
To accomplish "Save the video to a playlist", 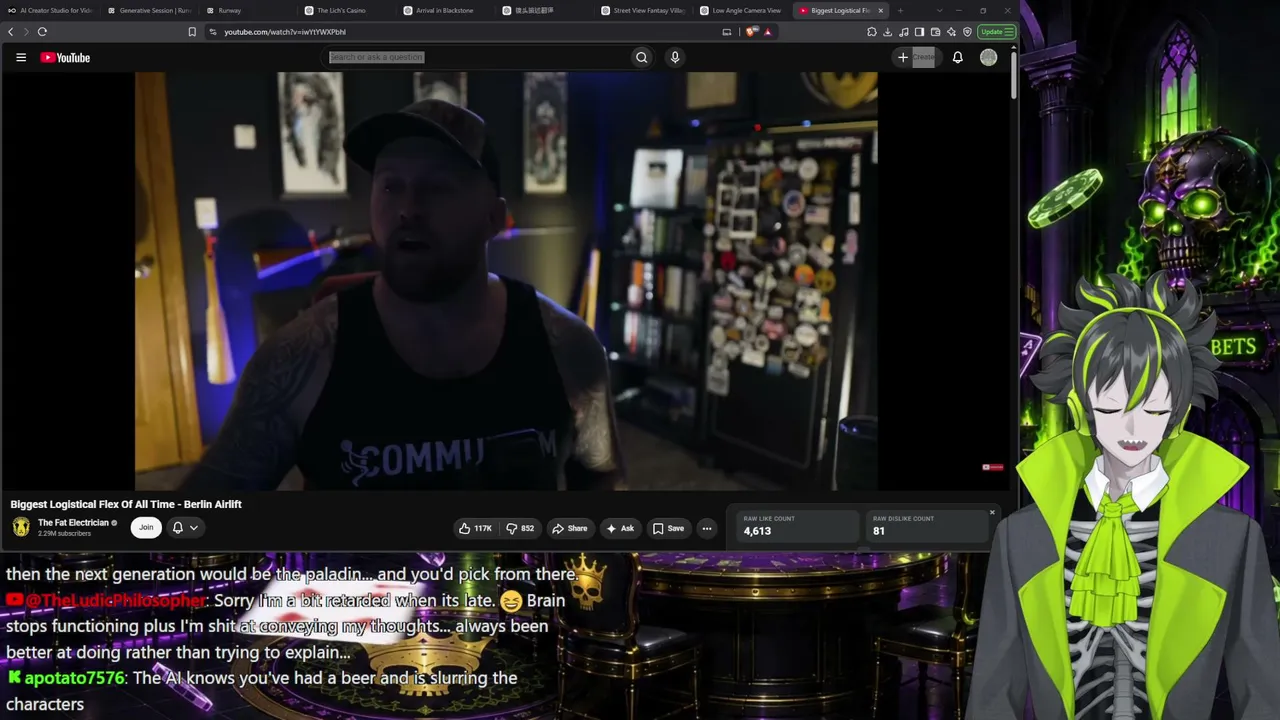I will coord(669,528).
